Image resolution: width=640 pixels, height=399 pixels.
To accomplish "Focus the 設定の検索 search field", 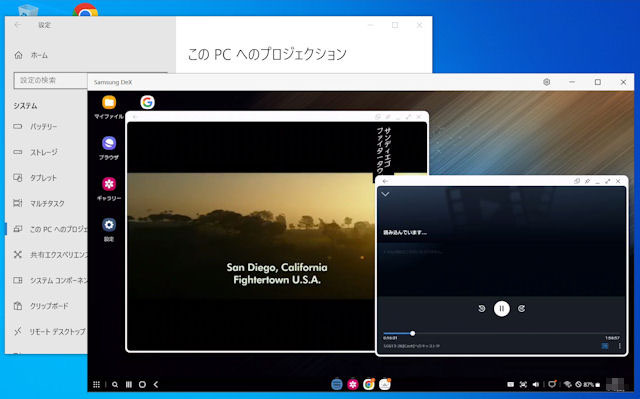I will [x=51, y=80].
